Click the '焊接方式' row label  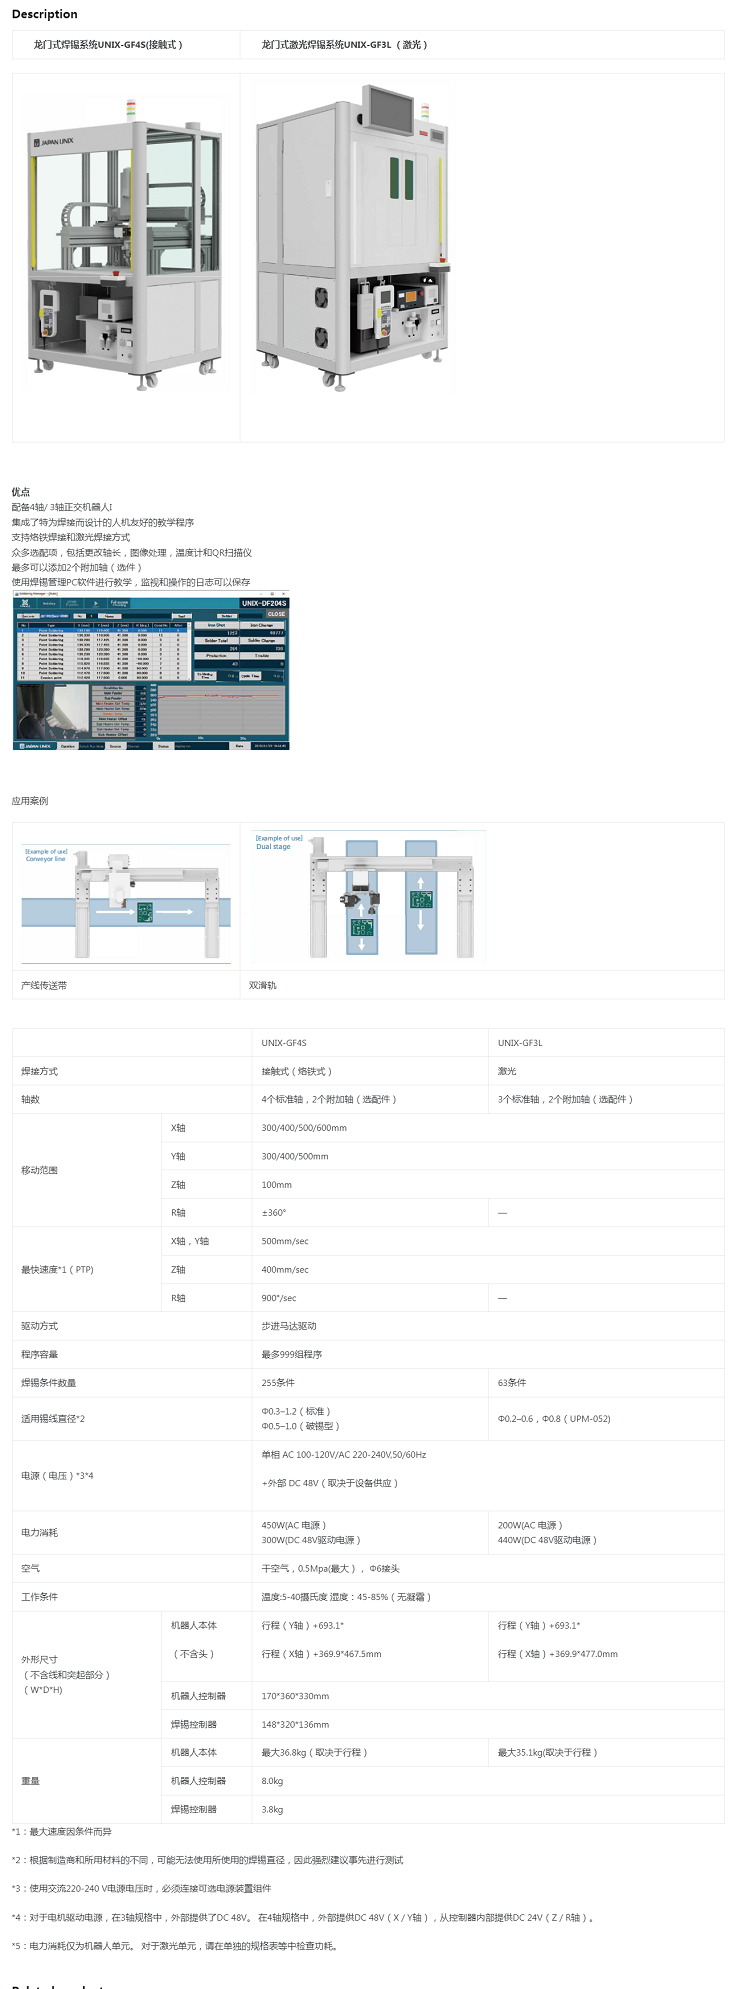pyautogui.click(x=40, y=1071)
